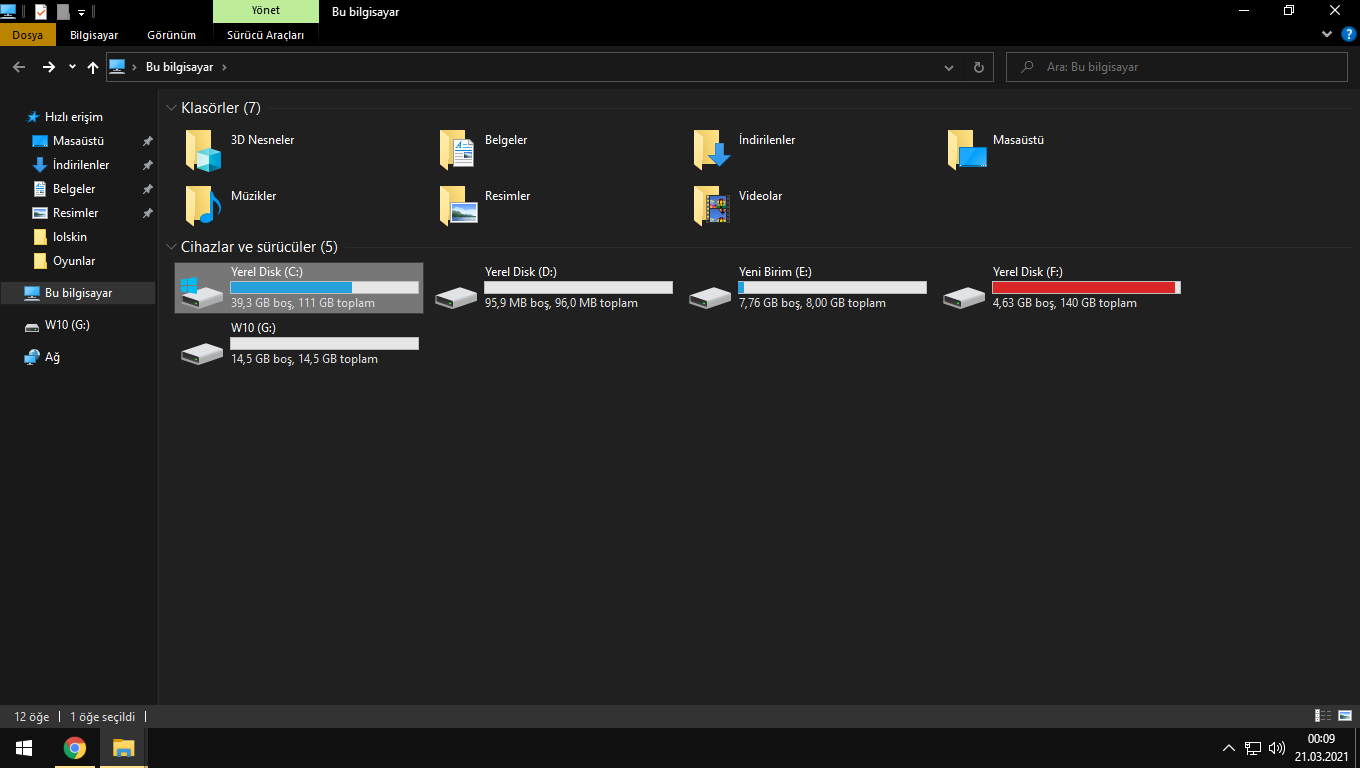Select Ağ in the navigation pane

point(52,357)
